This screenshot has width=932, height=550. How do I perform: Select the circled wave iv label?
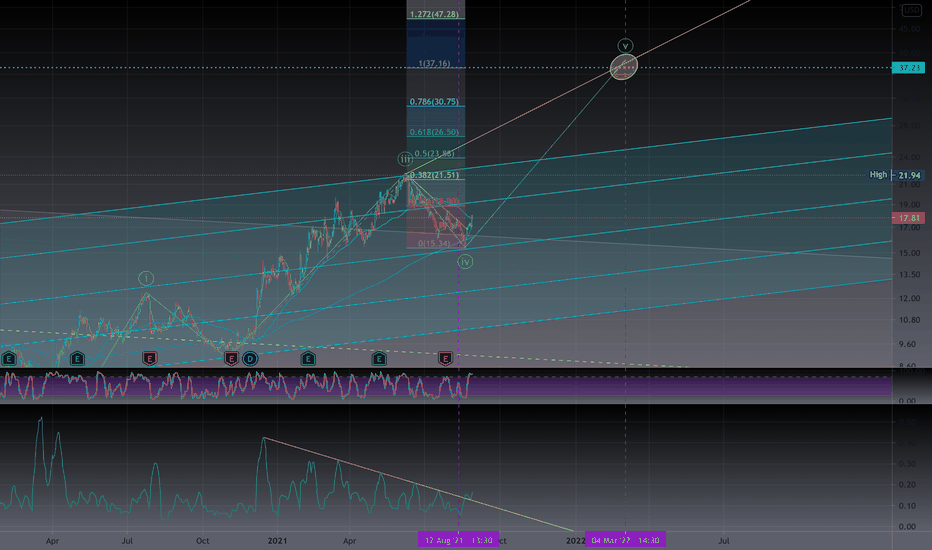coord(465,261)
